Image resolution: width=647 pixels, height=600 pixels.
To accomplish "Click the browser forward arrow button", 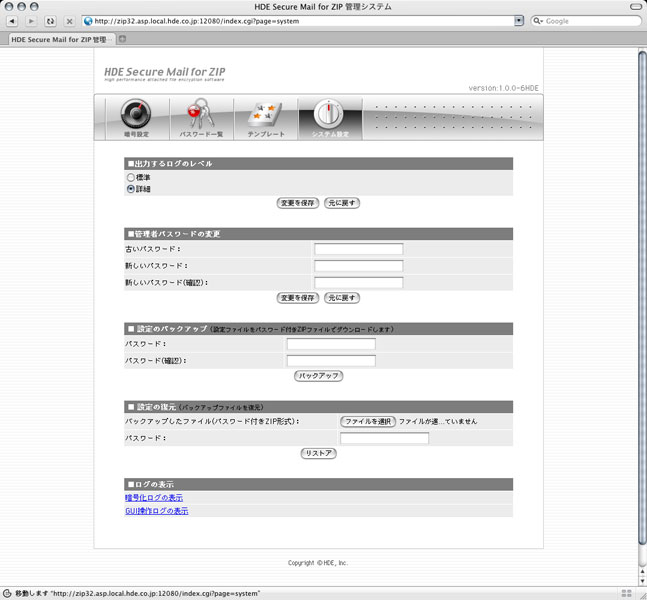I will (x=31, y=21).
